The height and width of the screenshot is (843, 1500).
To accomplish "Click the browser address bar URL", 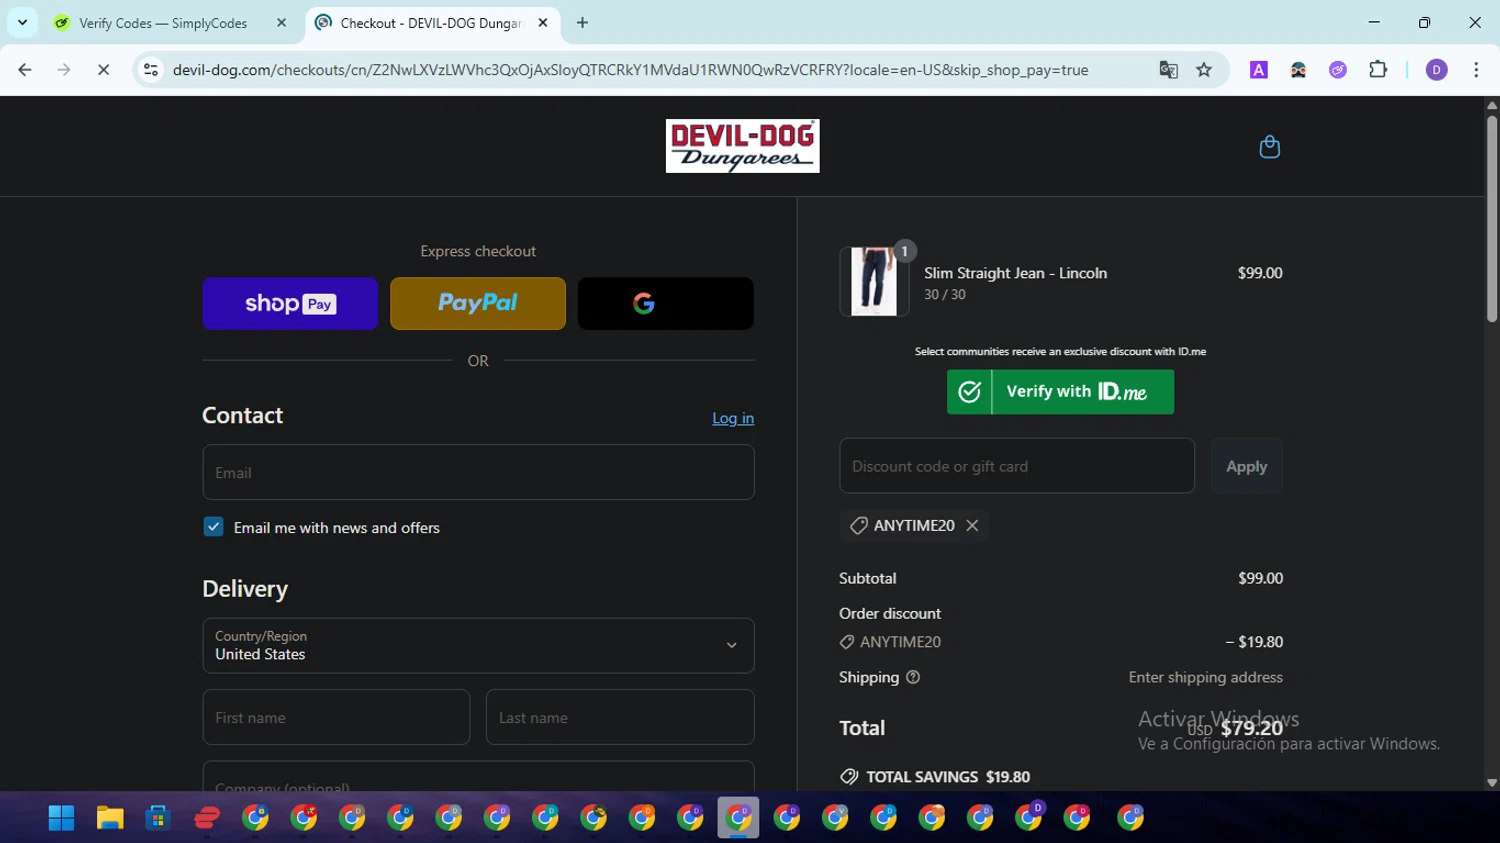I will click(630, 70).
